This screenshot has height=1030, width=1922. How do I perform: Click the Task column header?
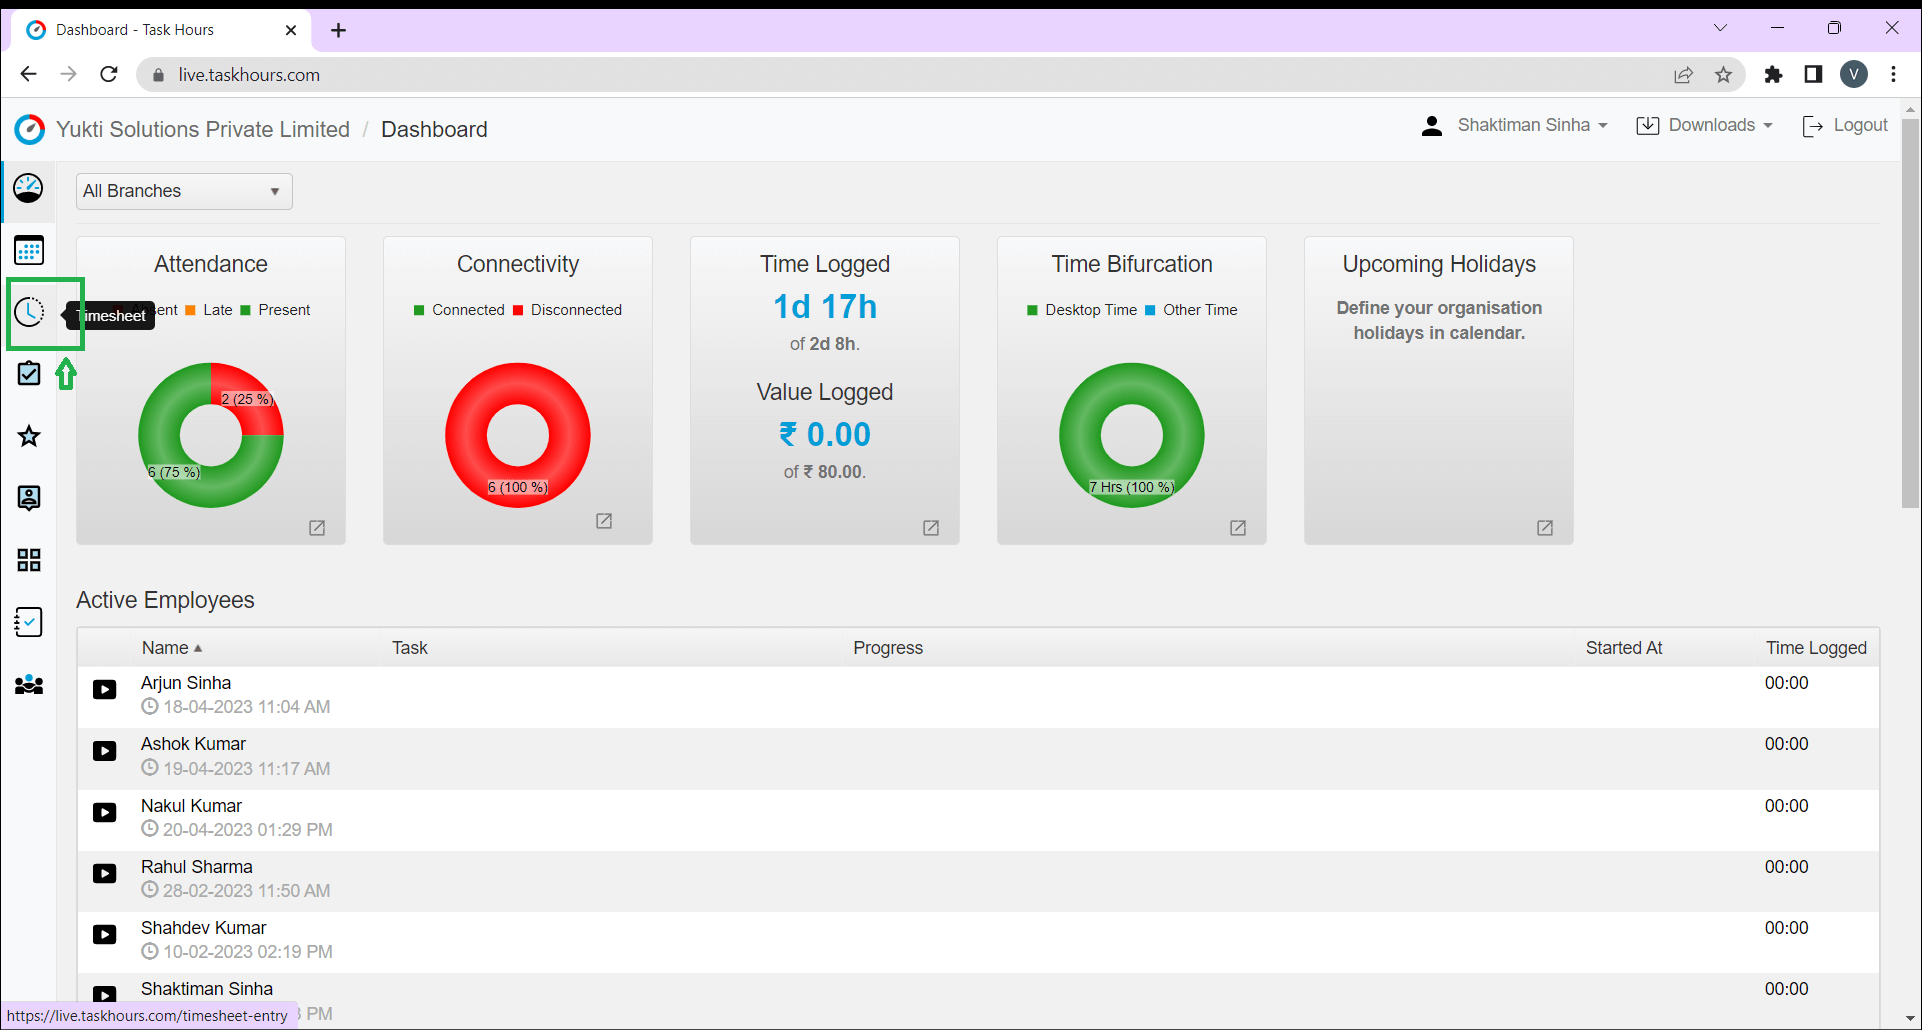410,648
